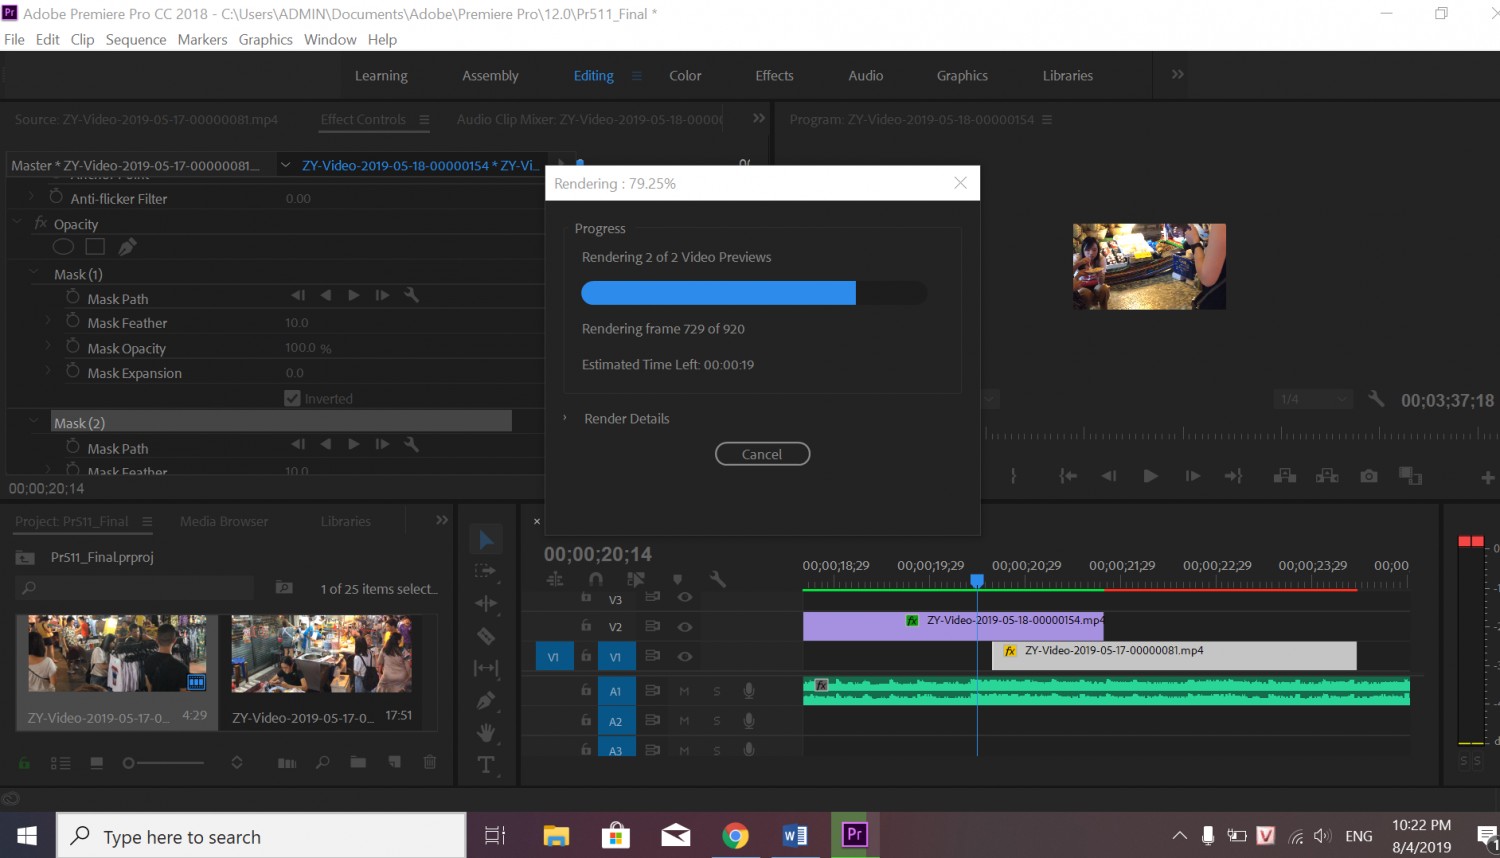1500x858 pixels.
Task: Close the Rendering dialog
Action: coord(960,183)
